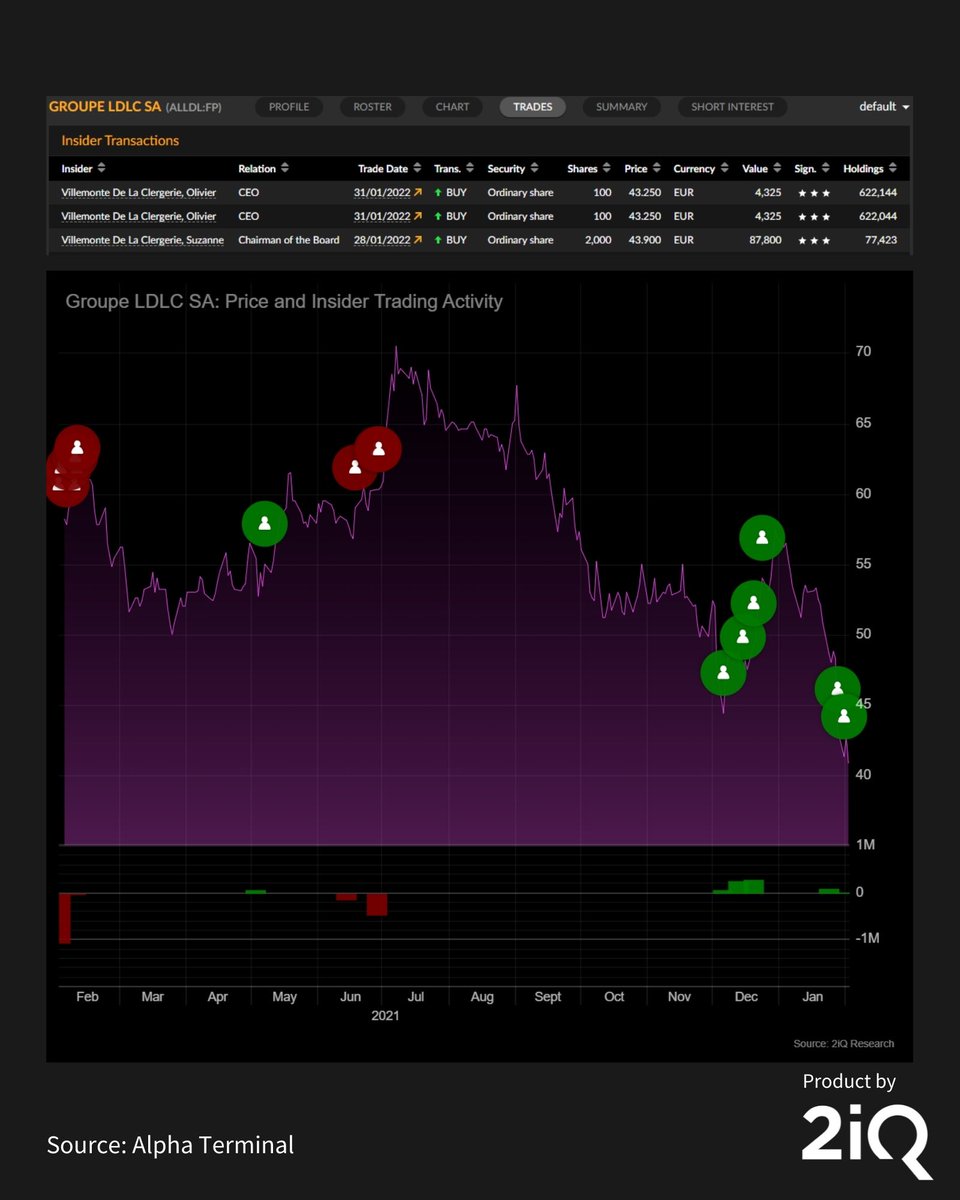Select upper red insider marker near late June

(378, 449)
